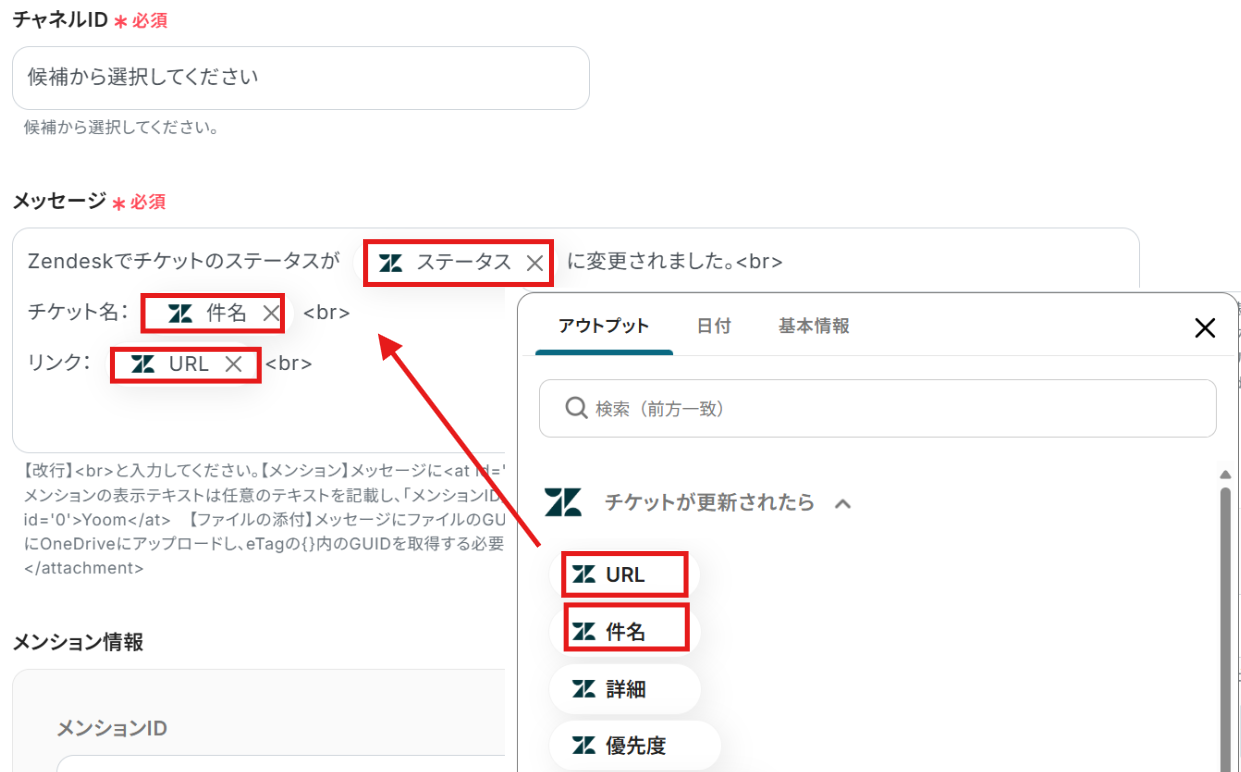The width and height of the screenshot is (1241, 772).
Task: Insert the 詳細 output chip
Action: click(625, 689)
